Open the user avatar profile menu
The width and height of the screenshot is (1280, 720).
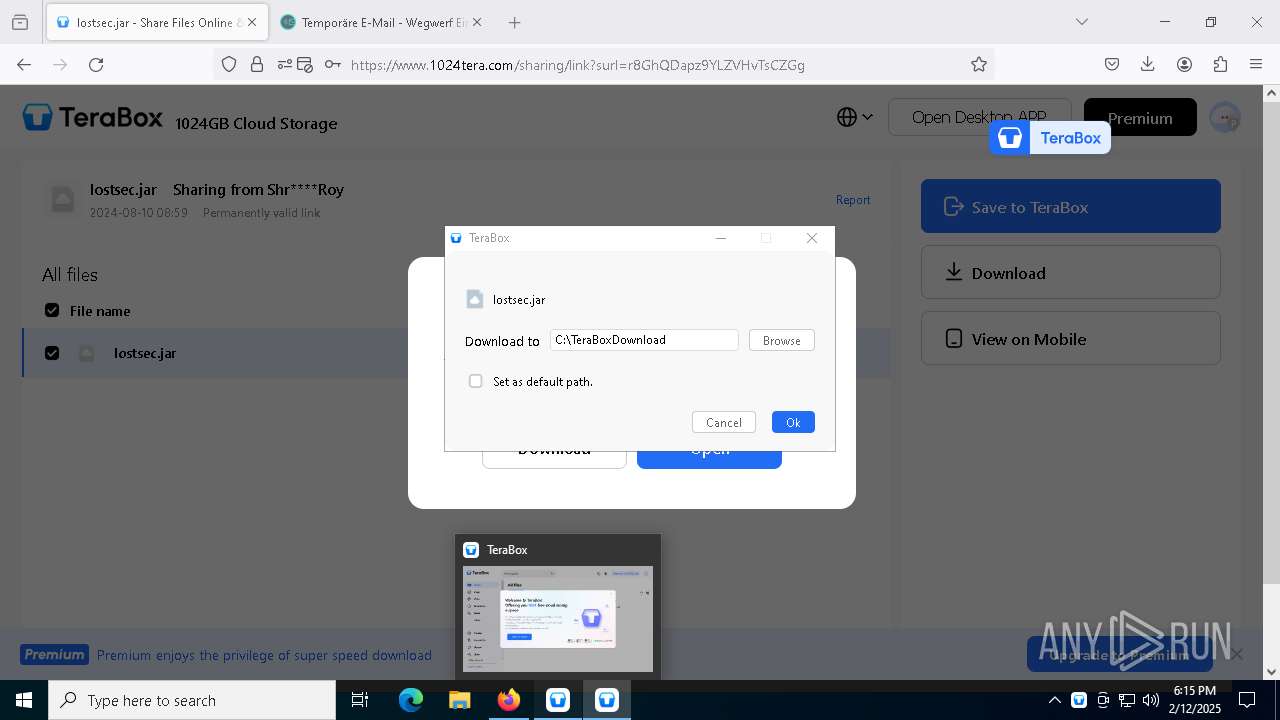point(1225,117)
